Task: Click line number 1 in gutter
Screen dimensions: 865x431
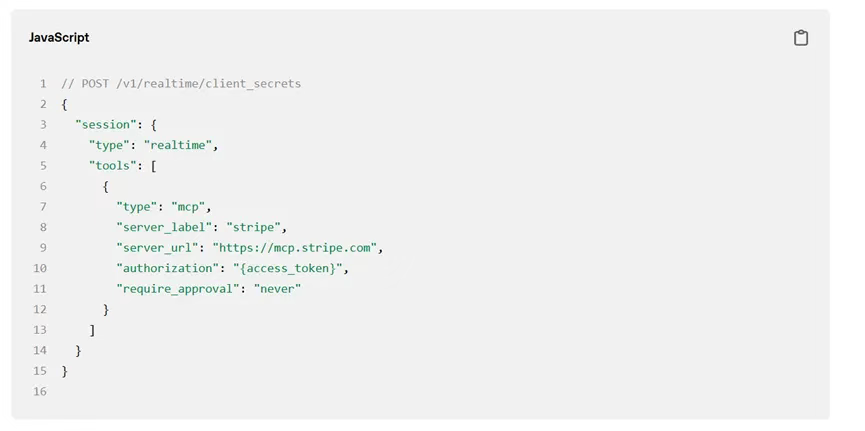Action: (43, 84)
